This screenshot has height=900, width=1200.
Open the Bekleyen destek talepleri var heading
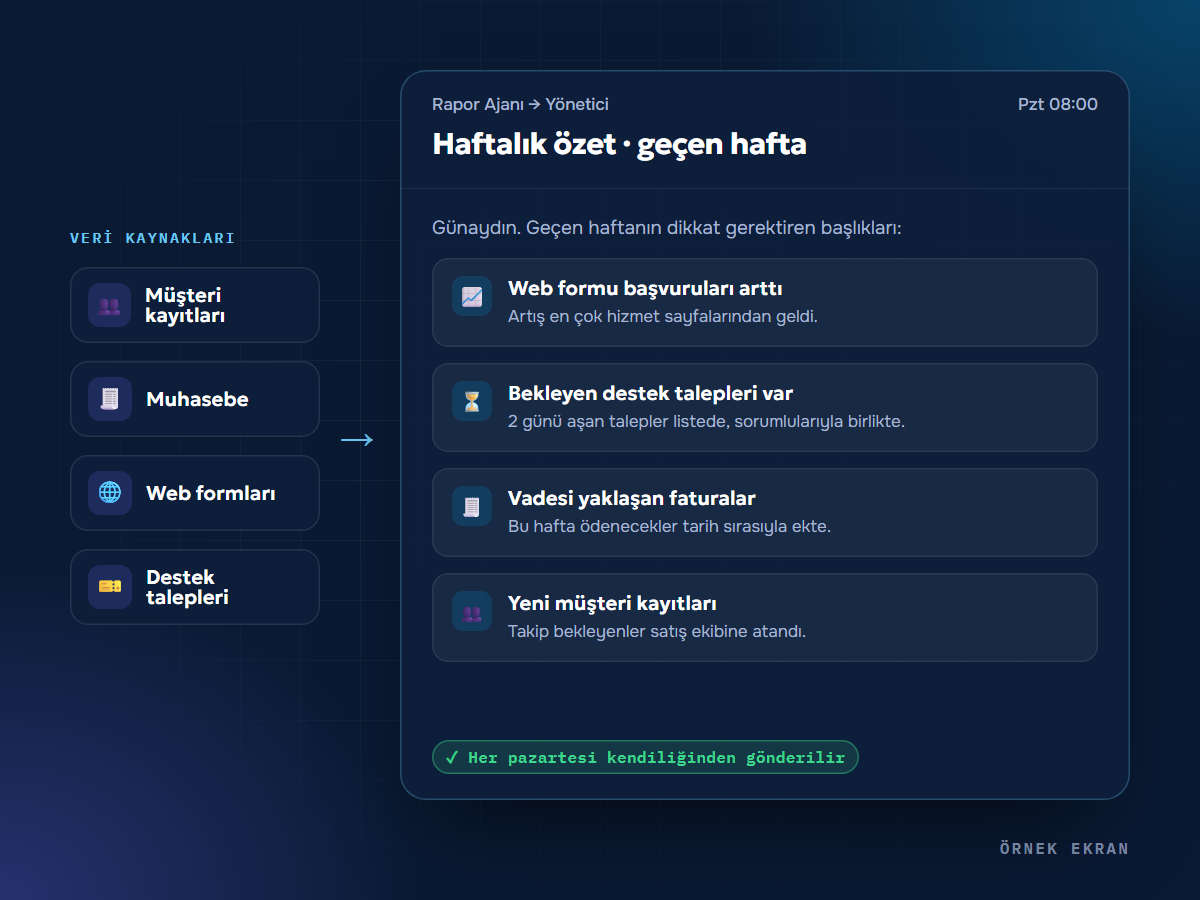tap(650, 394)
